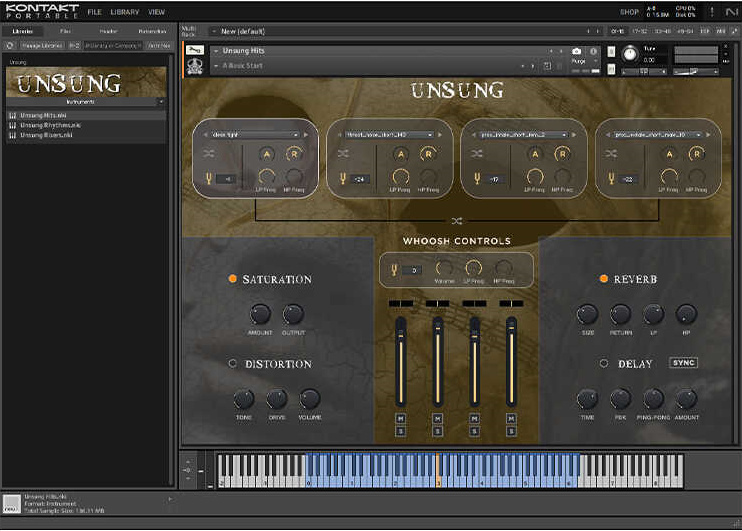
Task: Toggle the Reverb effect power button
Action: click(604, 279)
